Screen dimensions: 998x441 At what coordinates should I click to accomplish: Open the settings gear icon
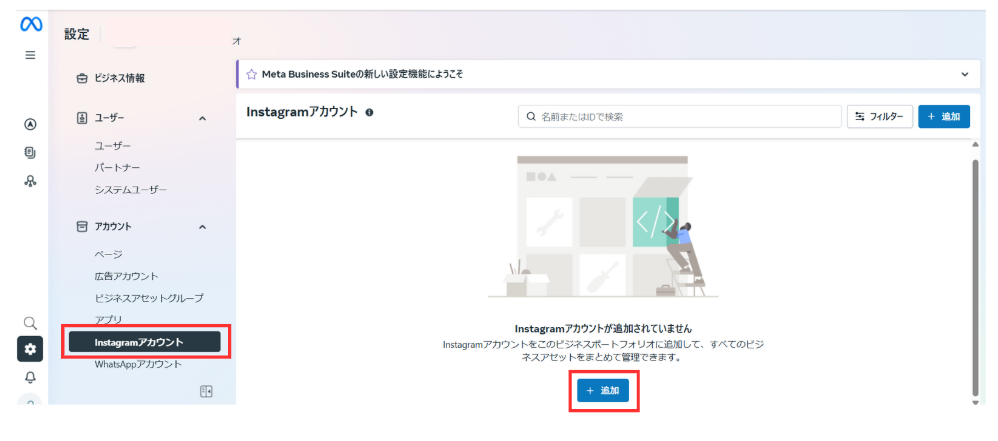click(x=30, y=349)
